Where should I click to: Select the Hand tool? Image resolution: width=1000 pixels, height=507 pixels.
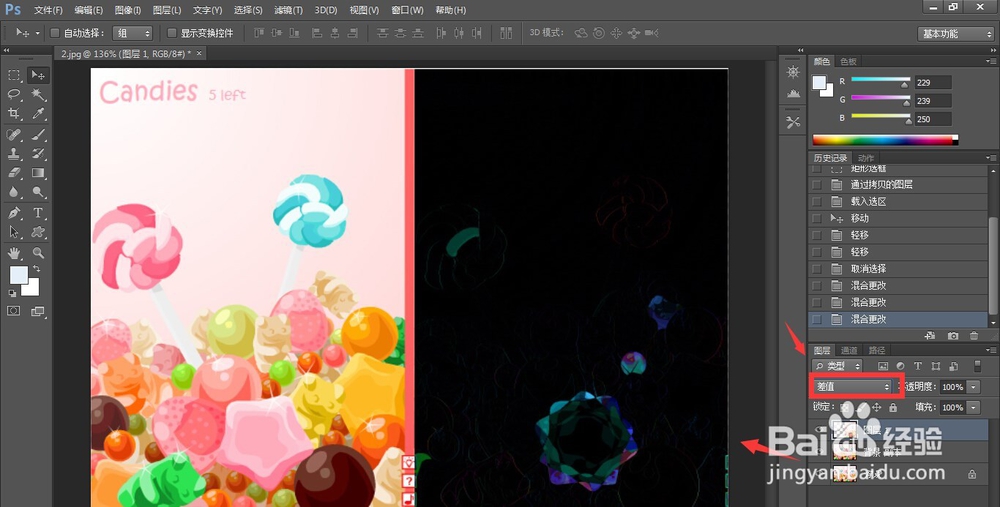tap(14, 253)
